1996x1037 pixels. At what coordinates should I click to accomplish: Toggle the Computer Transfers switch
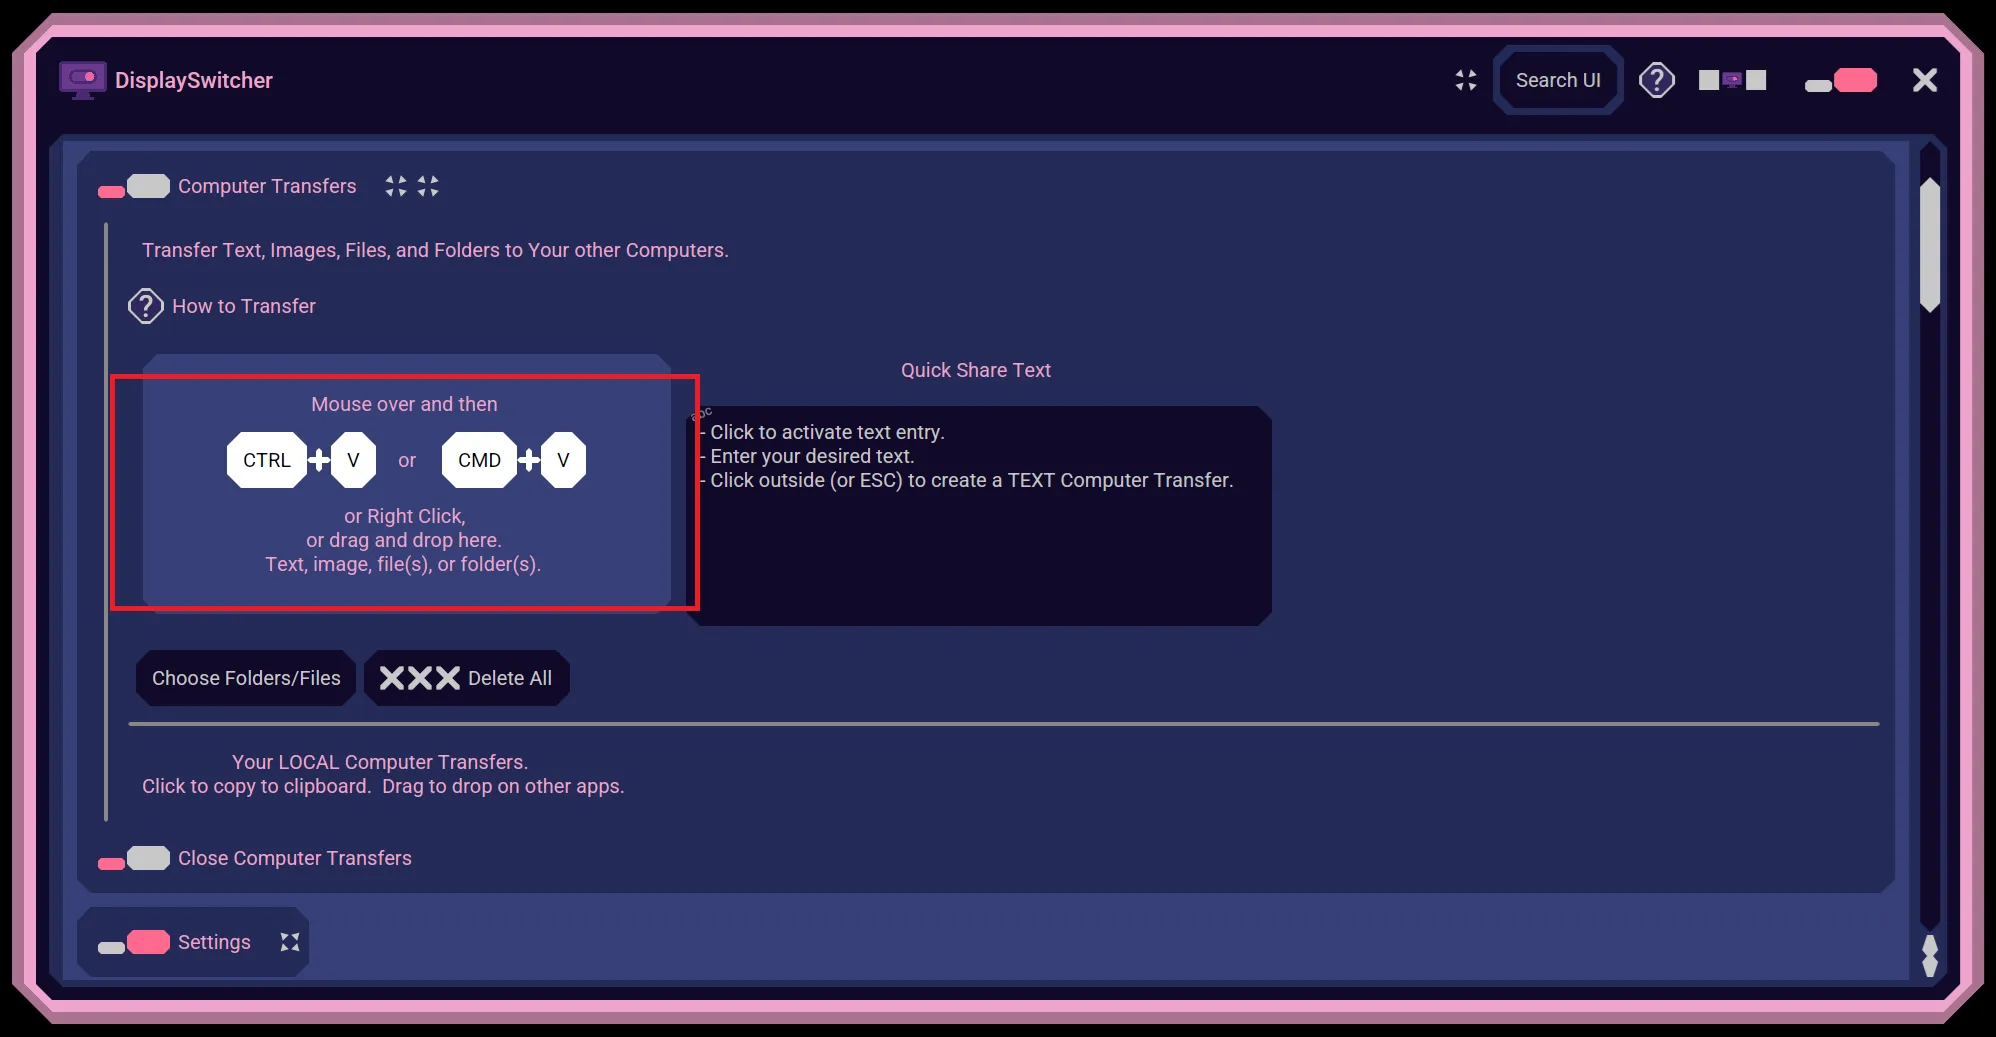coord(134,186)
